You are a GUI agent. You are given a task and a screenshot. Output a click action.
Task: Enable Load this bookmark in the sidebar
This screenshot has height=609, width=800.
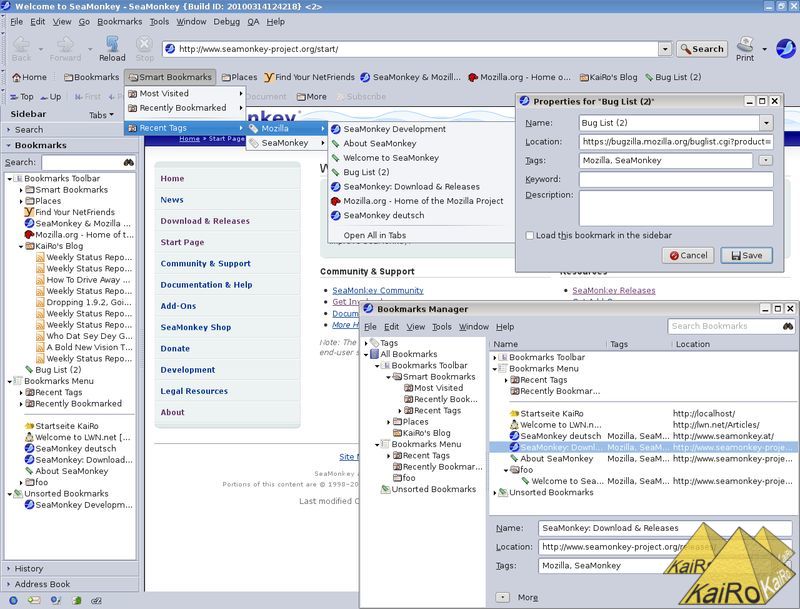(530, 236)
